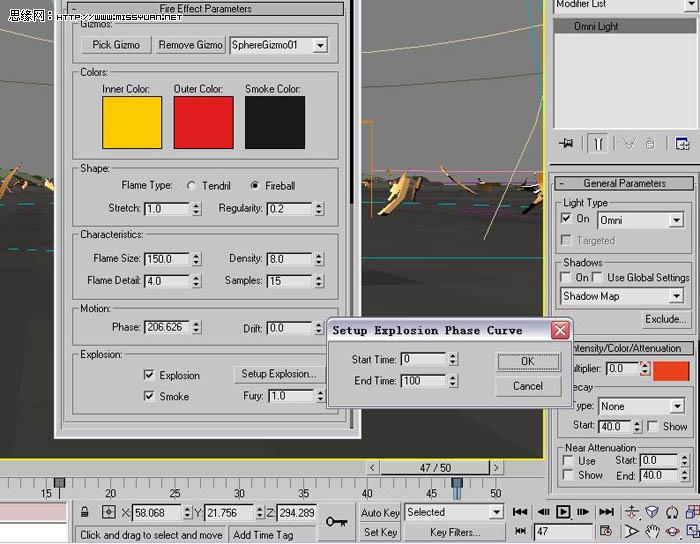The image size is (700, 544).
Task: Open Key Filters button
Action: point(454,532)
